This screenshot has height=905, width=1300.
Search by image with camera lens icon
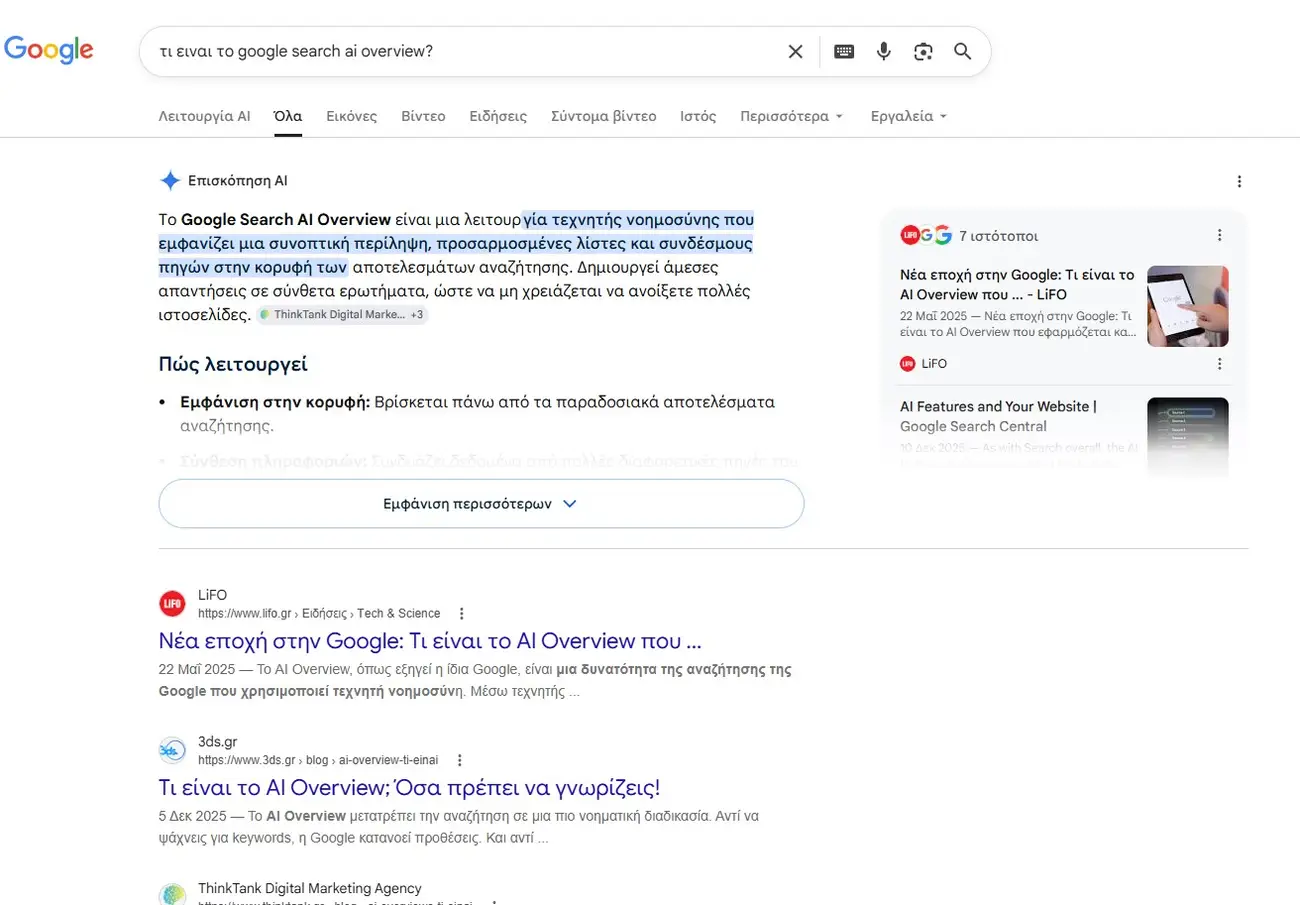(923, 52)
